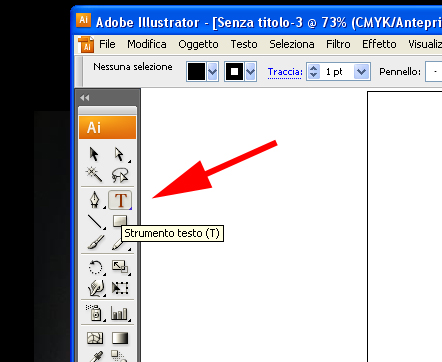
Task: Open the stroke color dropdown arrow
Action: click(251, 72)
